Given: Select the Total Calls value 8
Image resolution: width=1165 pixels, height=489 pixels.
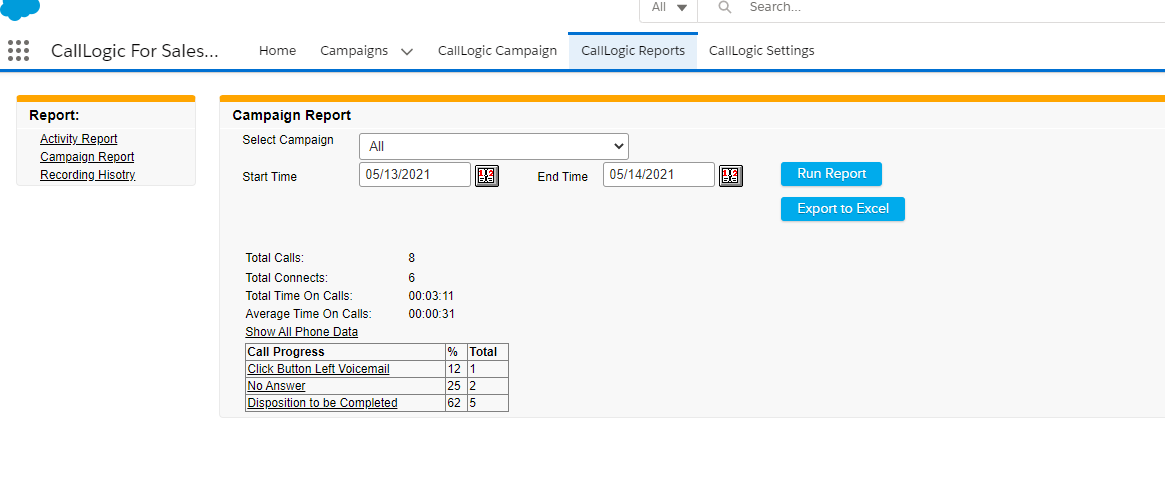Looking at the screenshot, I should click(x=412, y=259).
